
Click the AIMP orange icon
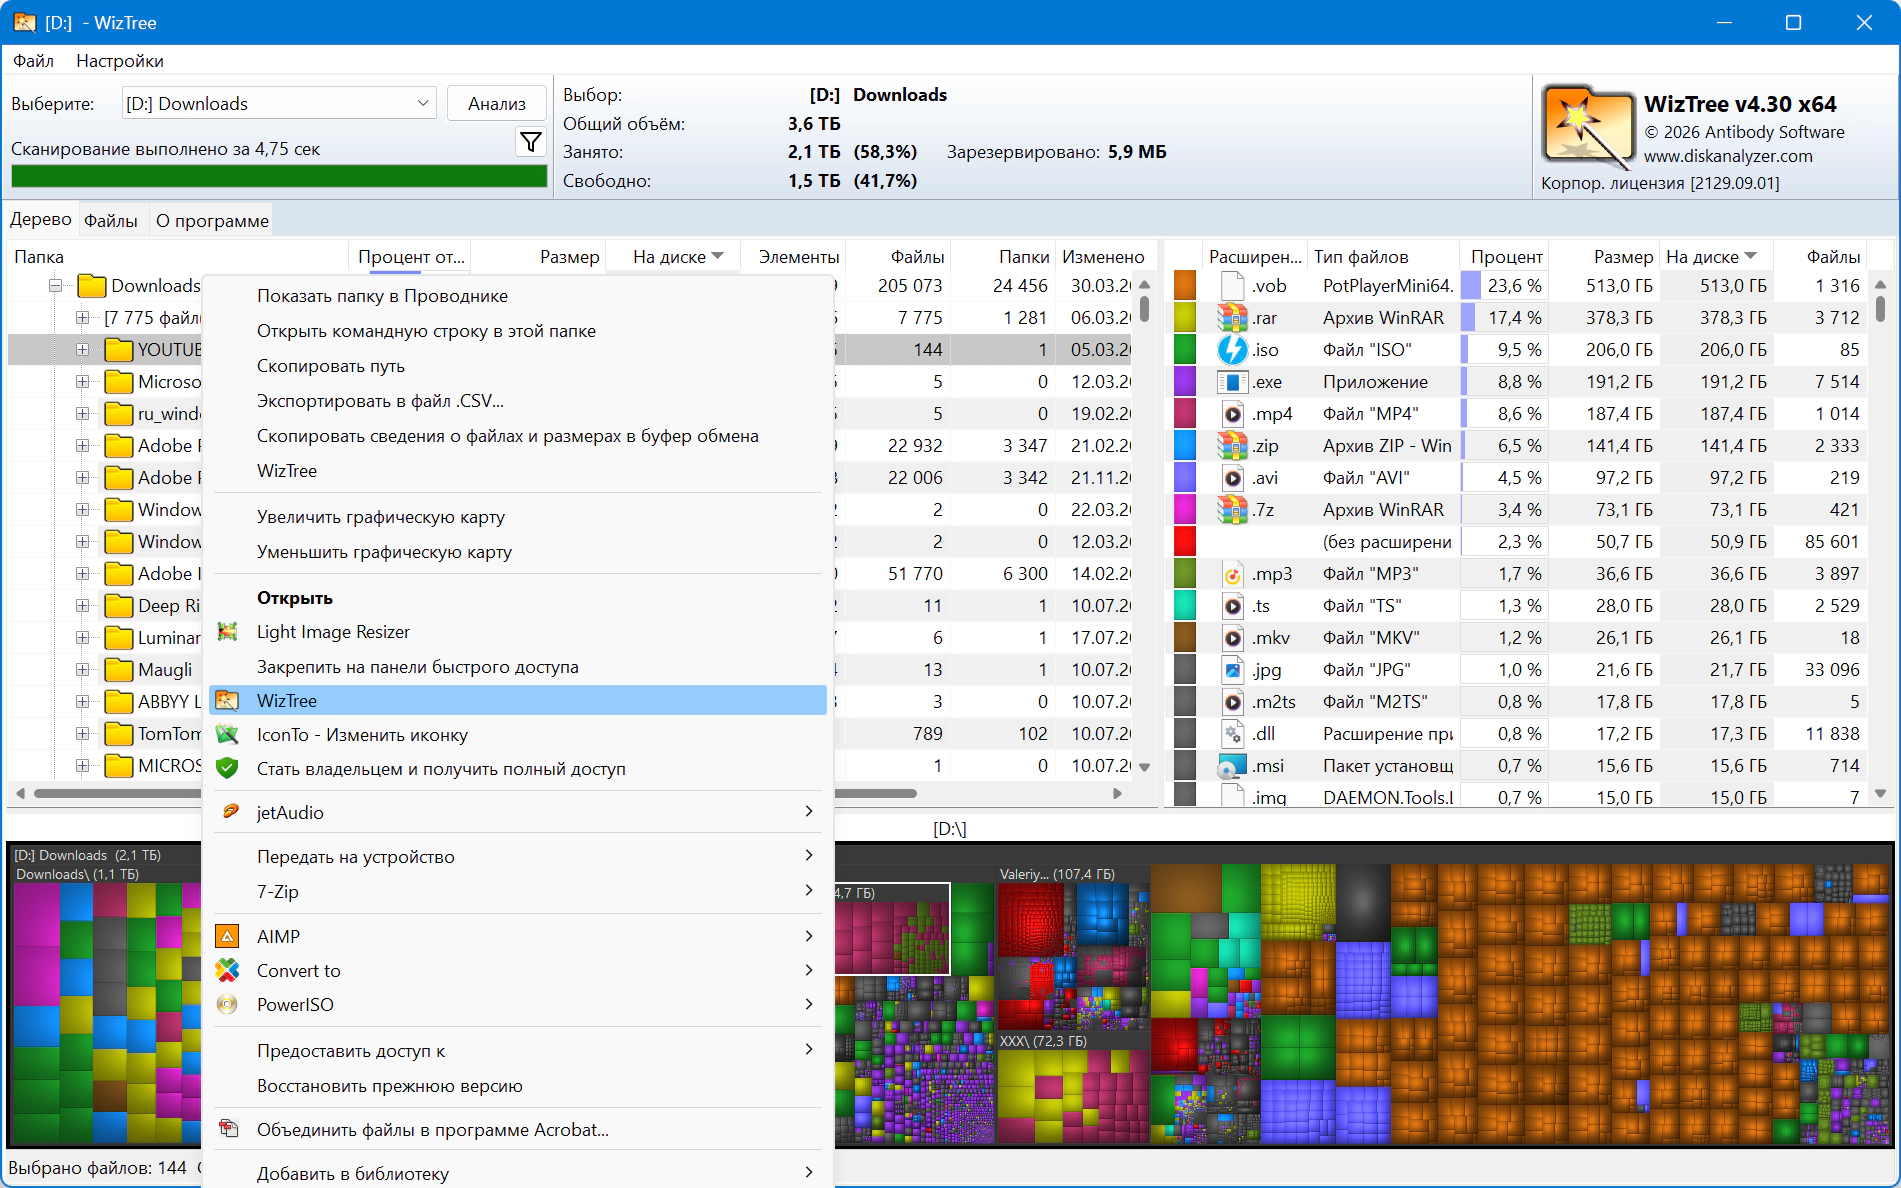pos(228,937)
